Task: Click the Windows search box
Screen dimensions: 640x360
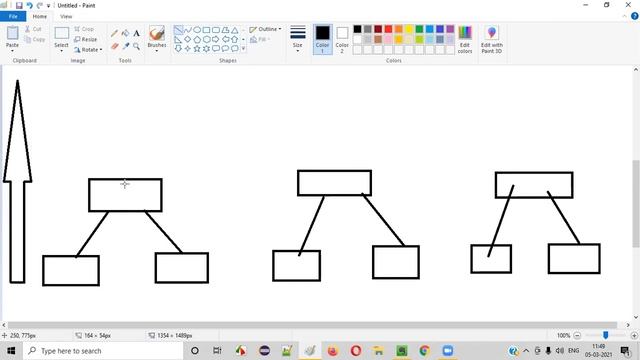Action: tap(103, 351)
